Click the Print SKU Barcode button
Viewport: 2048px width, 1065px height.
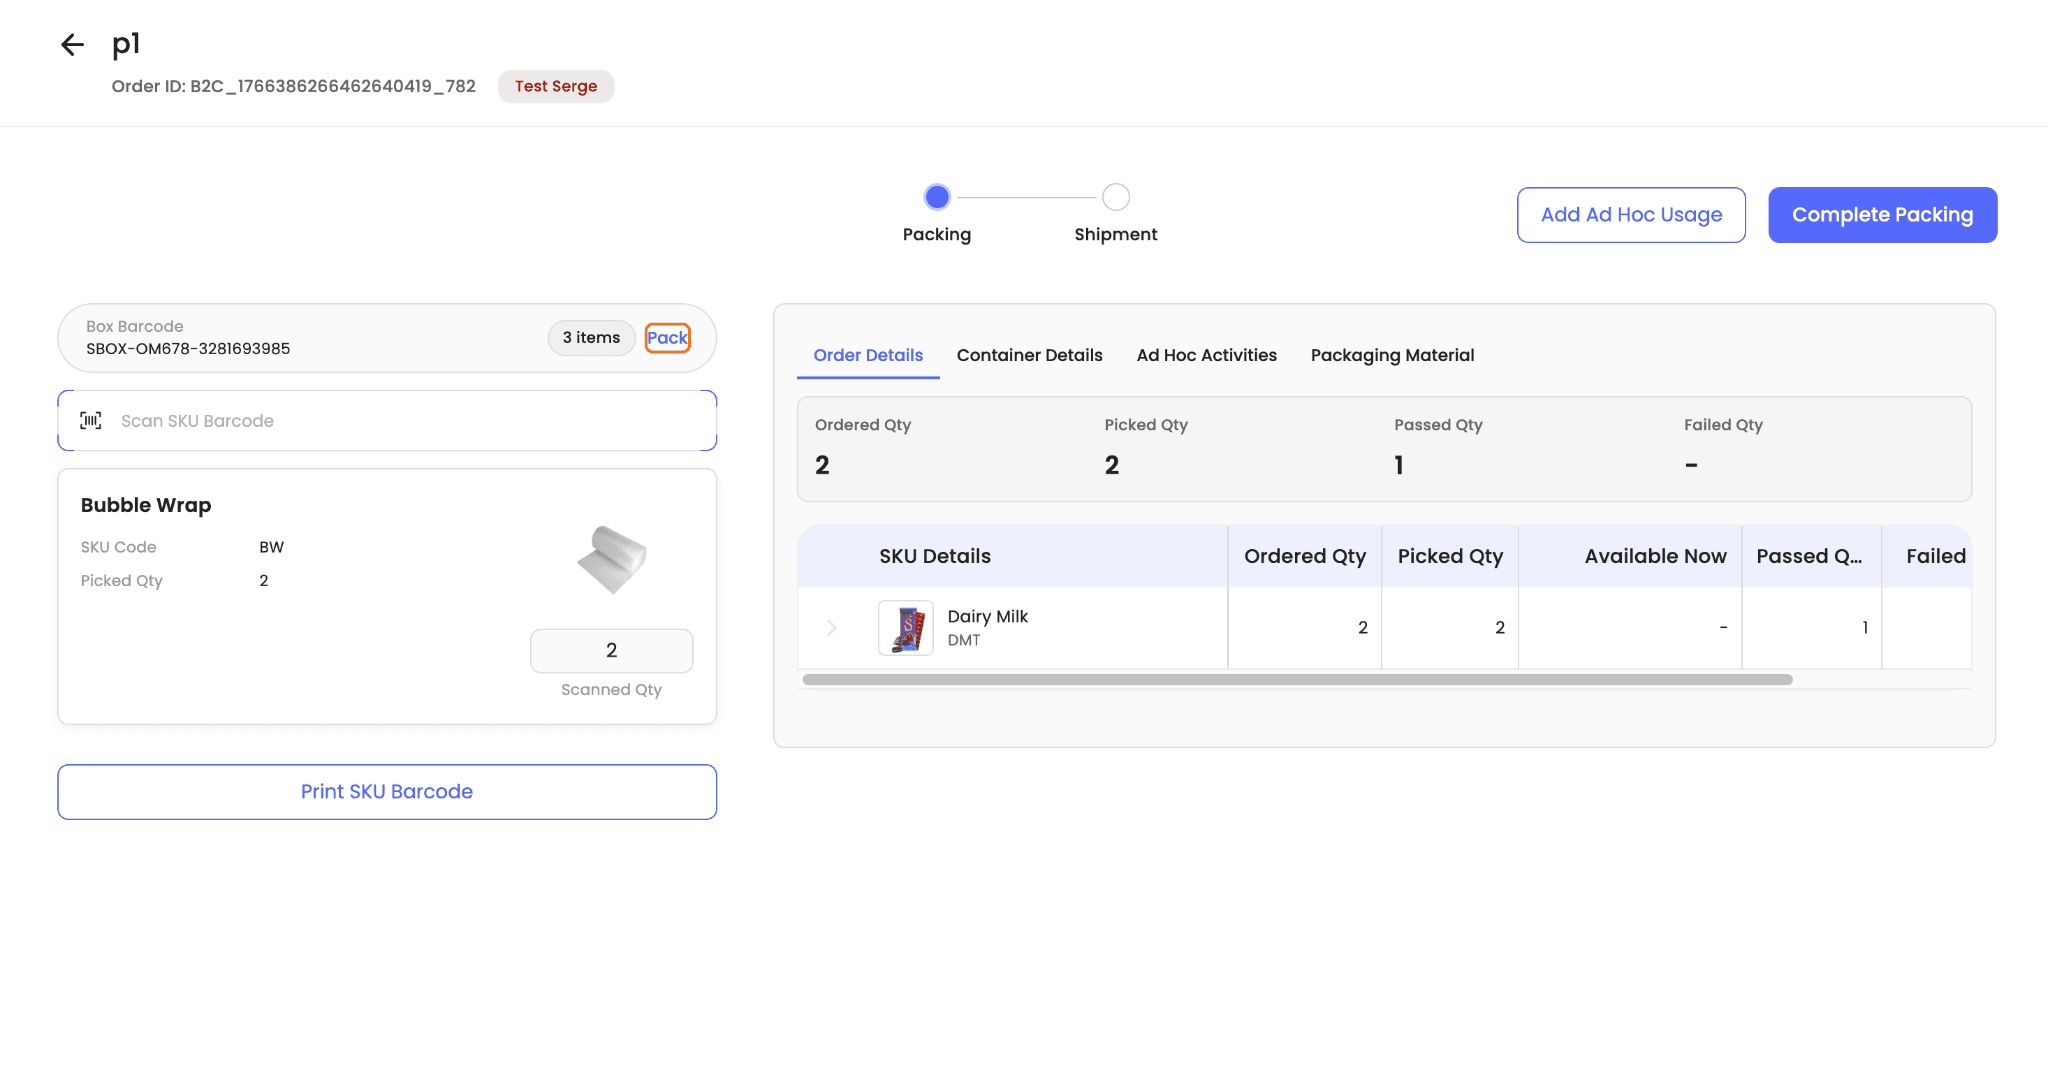[387, 792]
